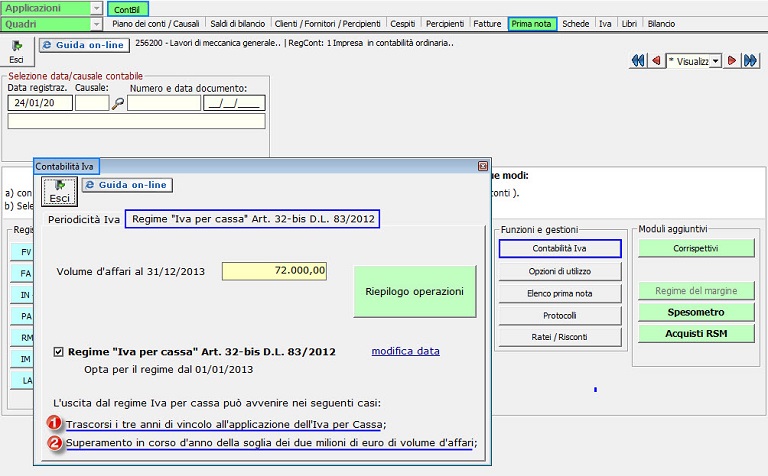
Task: Click the Causale input field
Action: [x=92, y=103]
